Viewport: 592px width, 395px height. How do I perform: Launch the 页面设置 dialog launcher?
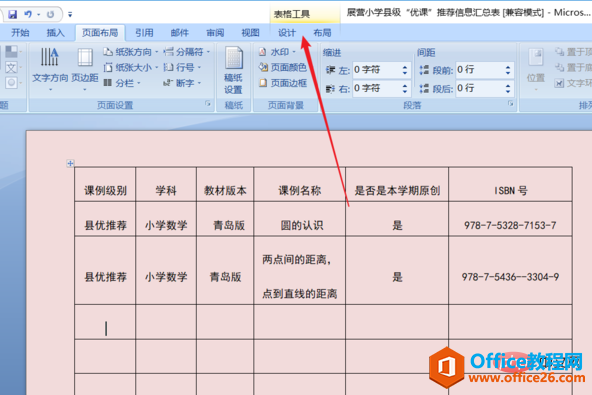click(x=208, y=103)
